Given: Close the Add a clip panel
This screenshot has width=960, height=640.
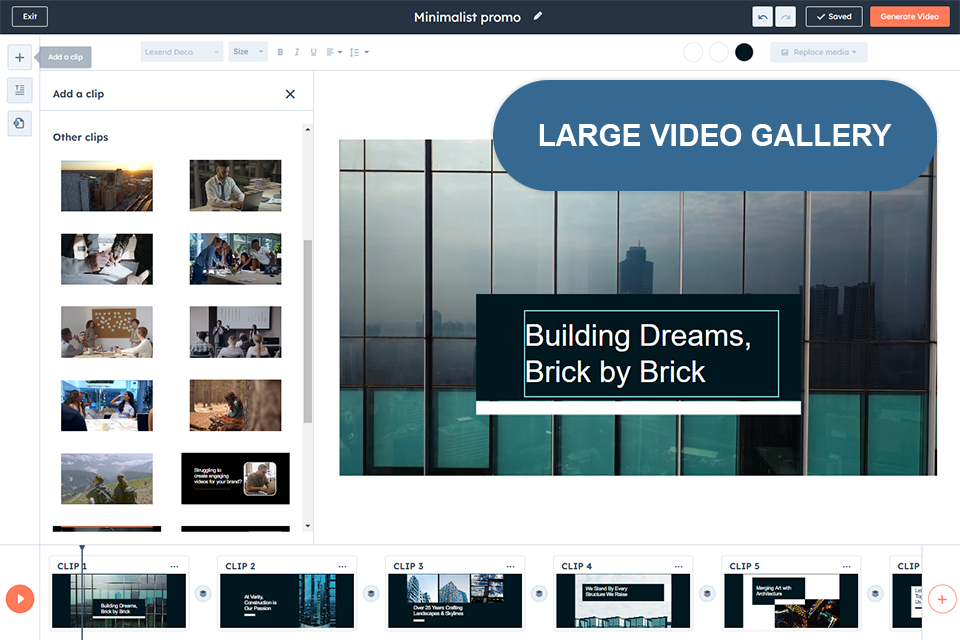Looking at the screenshot, I should tap(290, 94).
